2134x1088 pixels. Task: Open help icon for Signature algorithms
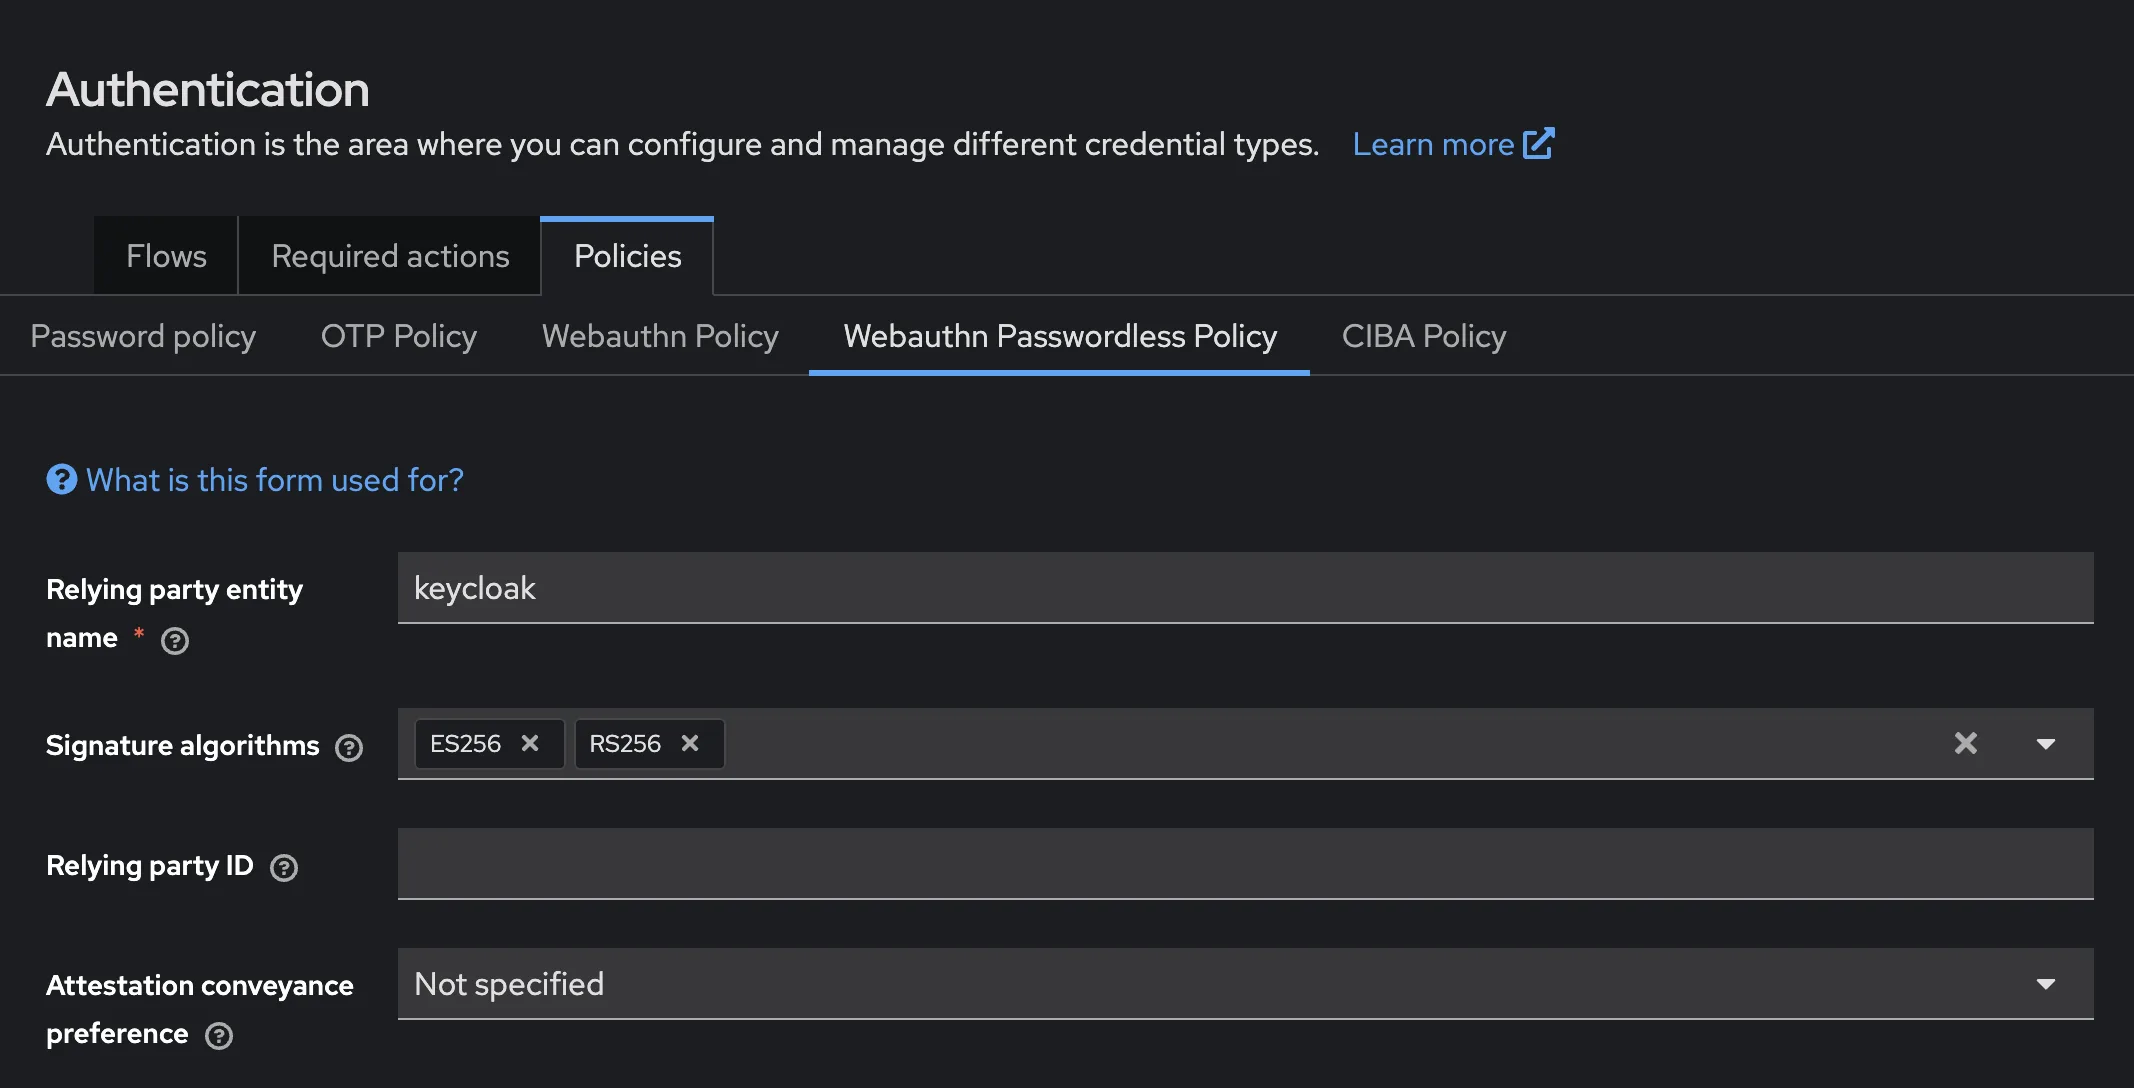(x=347, y=747)
